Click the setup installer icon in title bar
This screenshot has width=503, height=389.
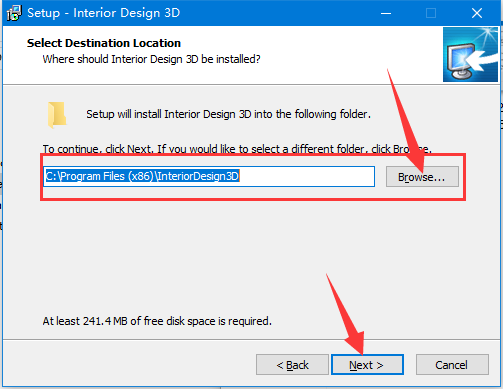coord(14,13)
